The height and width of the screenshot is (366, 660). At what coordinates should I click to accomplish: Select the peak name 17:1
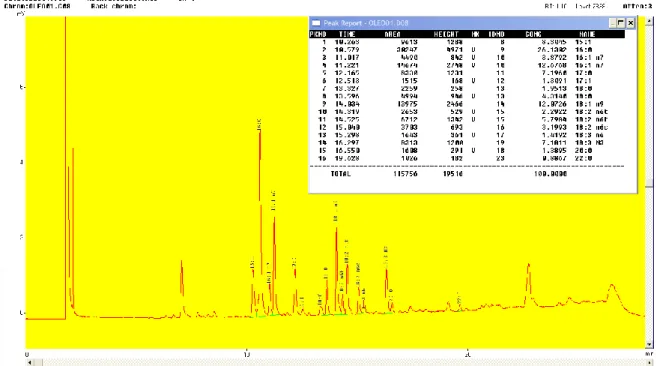[583, 81]
